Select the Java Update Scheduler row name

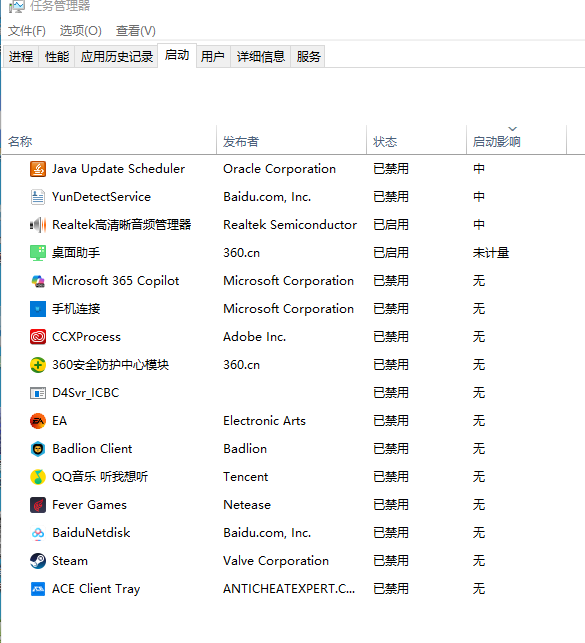(x=118, y=169)
